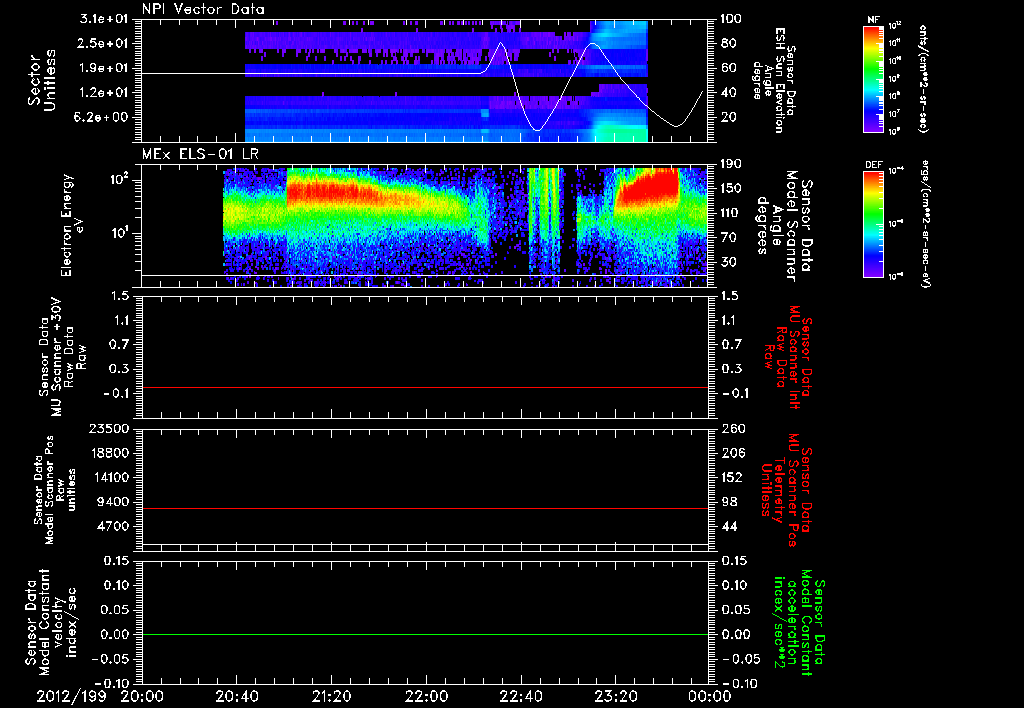
Task: Click the red line in MU Scanner +30V panel
Action: click(424, 387)
